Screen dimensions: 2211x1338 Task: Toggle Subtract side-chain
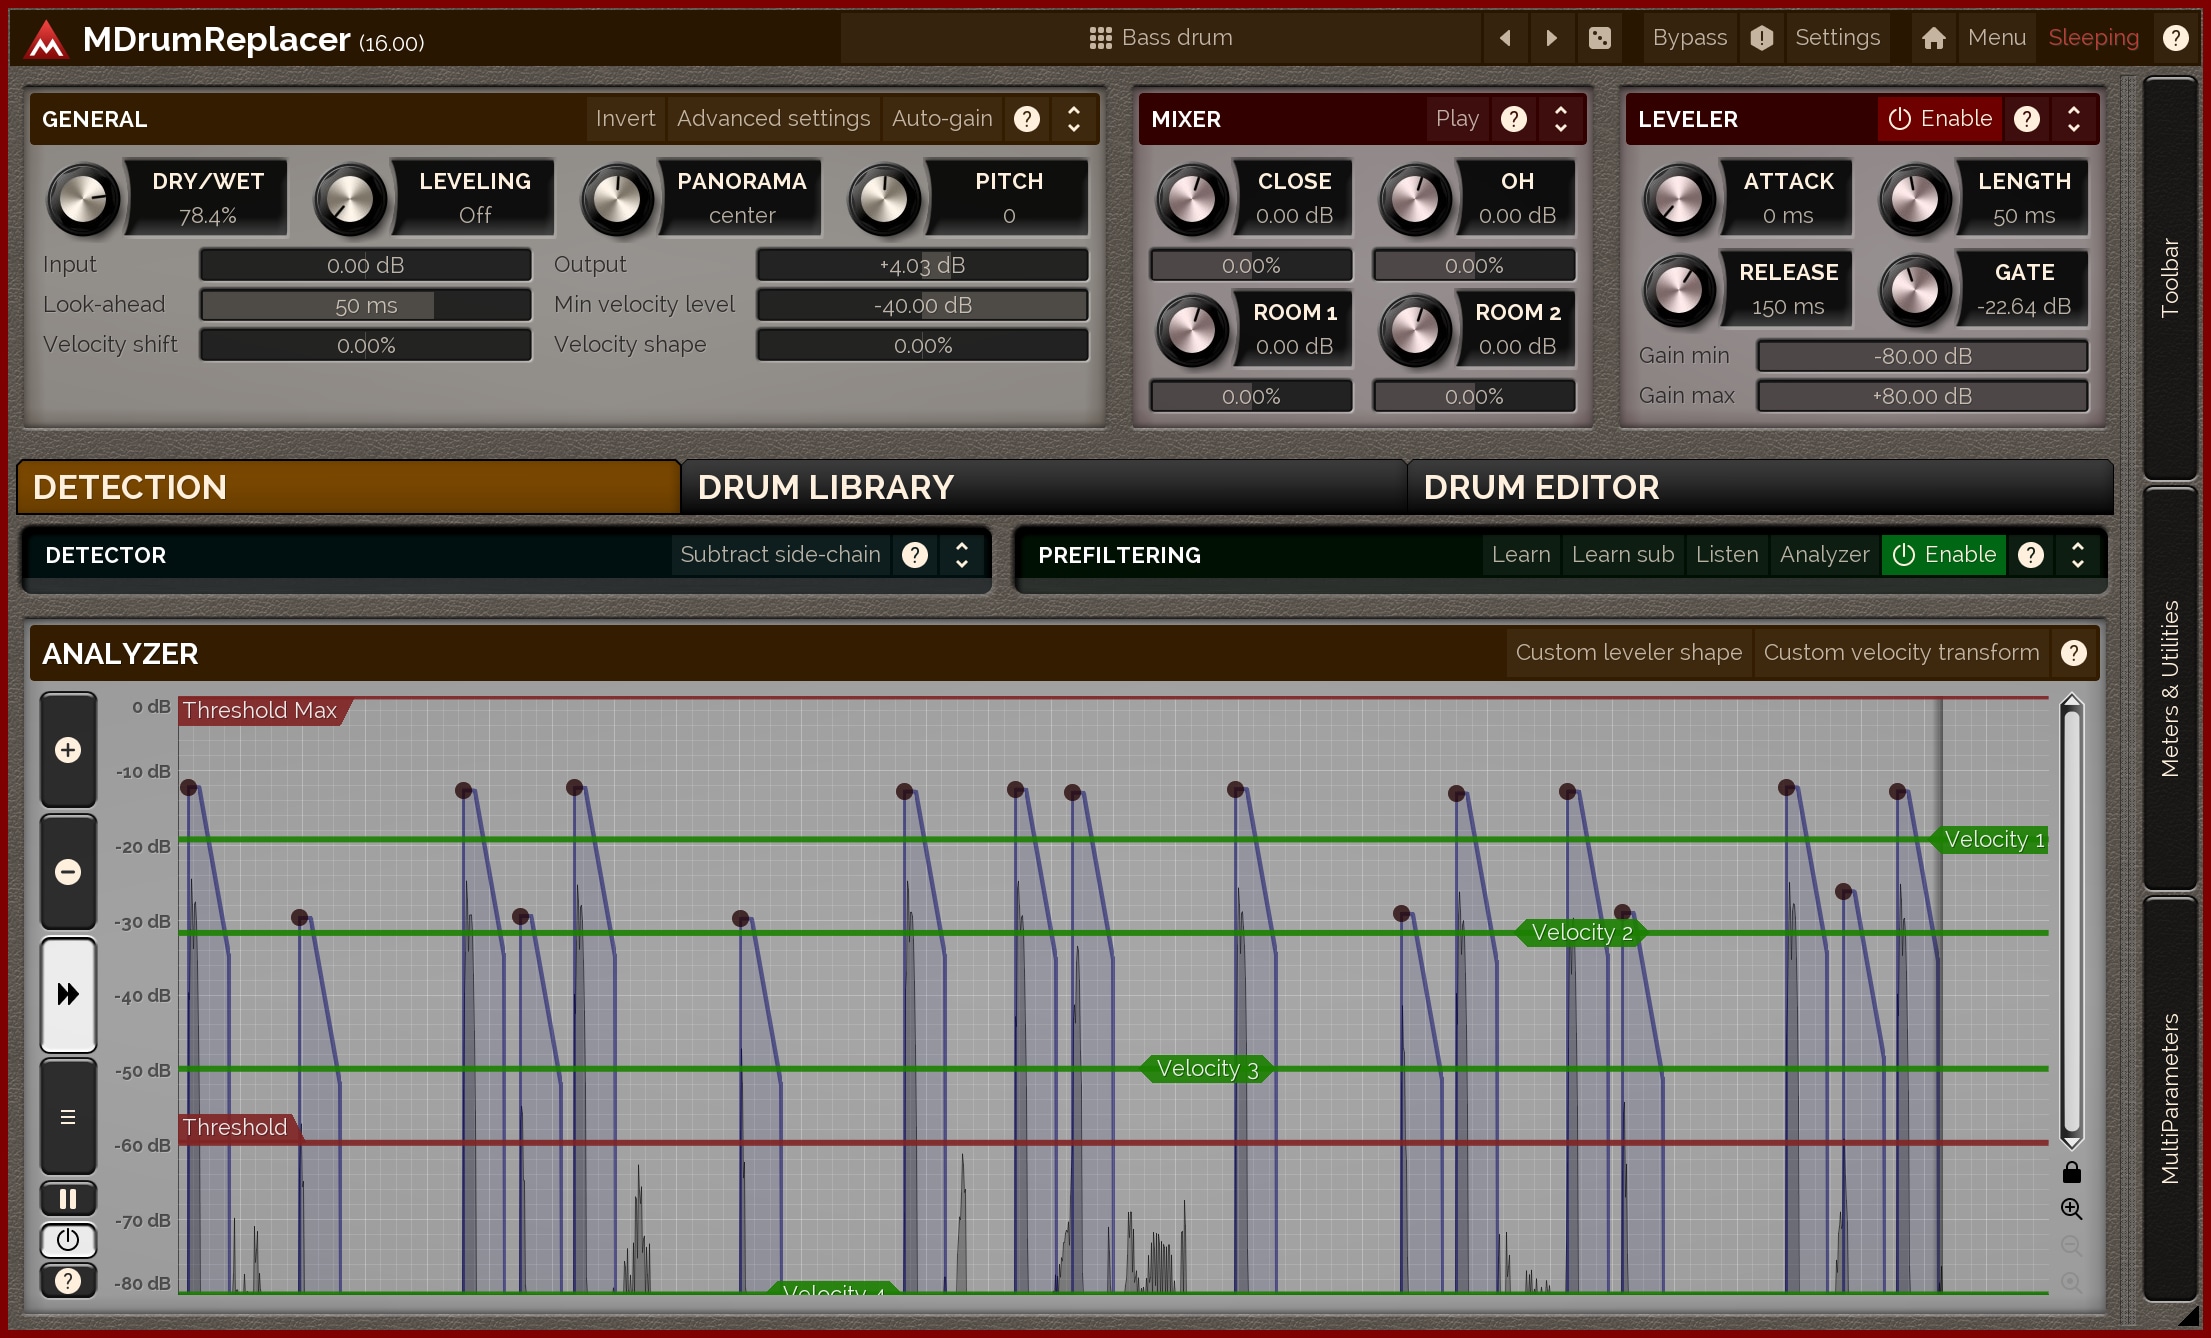coord(780,555)
